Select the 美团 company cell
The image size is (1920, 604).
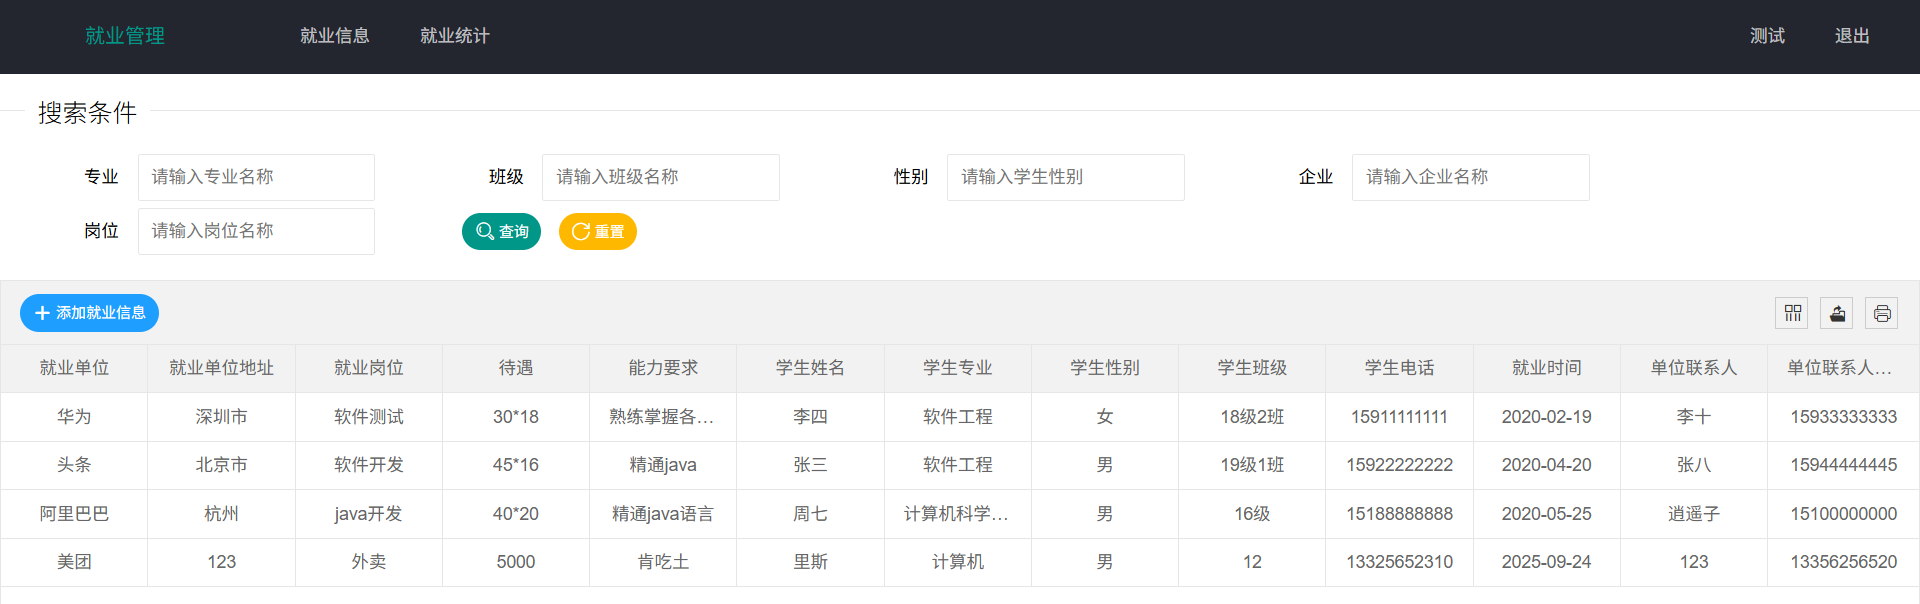pos(74,562)
